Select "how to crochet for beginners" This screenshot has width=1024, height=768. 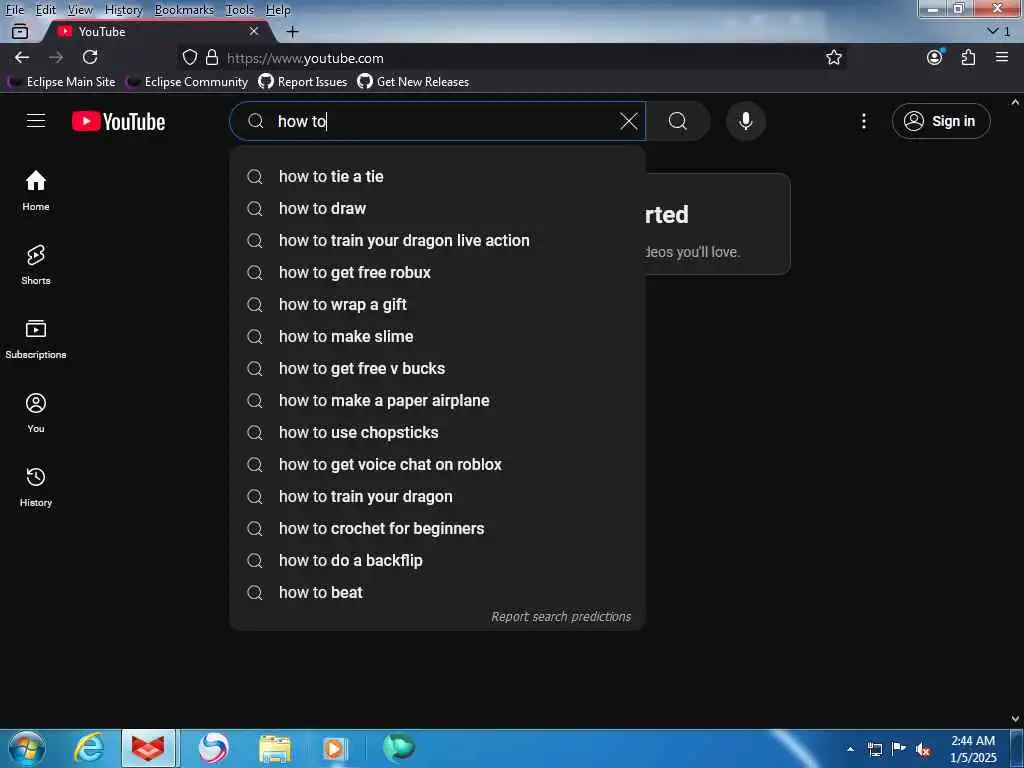point(438,528)
